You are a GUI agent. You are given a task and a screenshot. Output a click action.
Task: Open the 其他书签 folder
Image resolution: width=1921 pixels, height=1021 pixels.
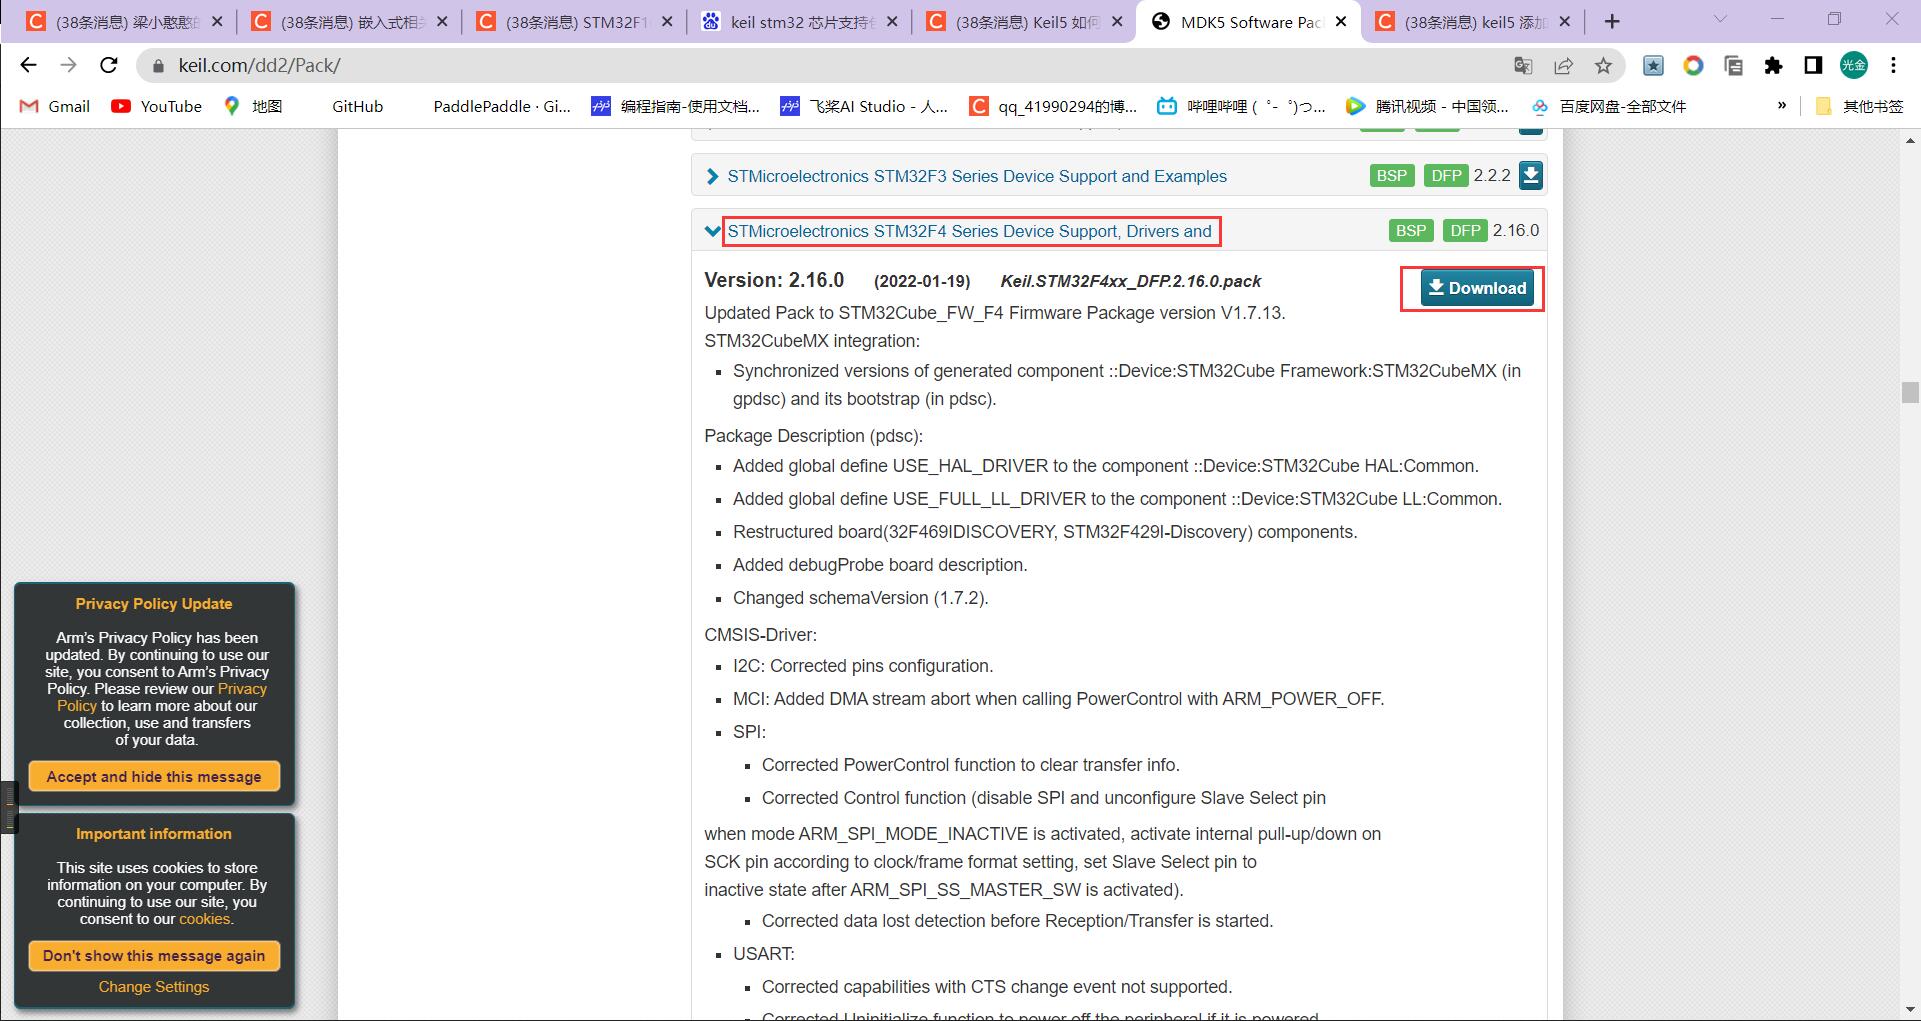(1859, 106)
